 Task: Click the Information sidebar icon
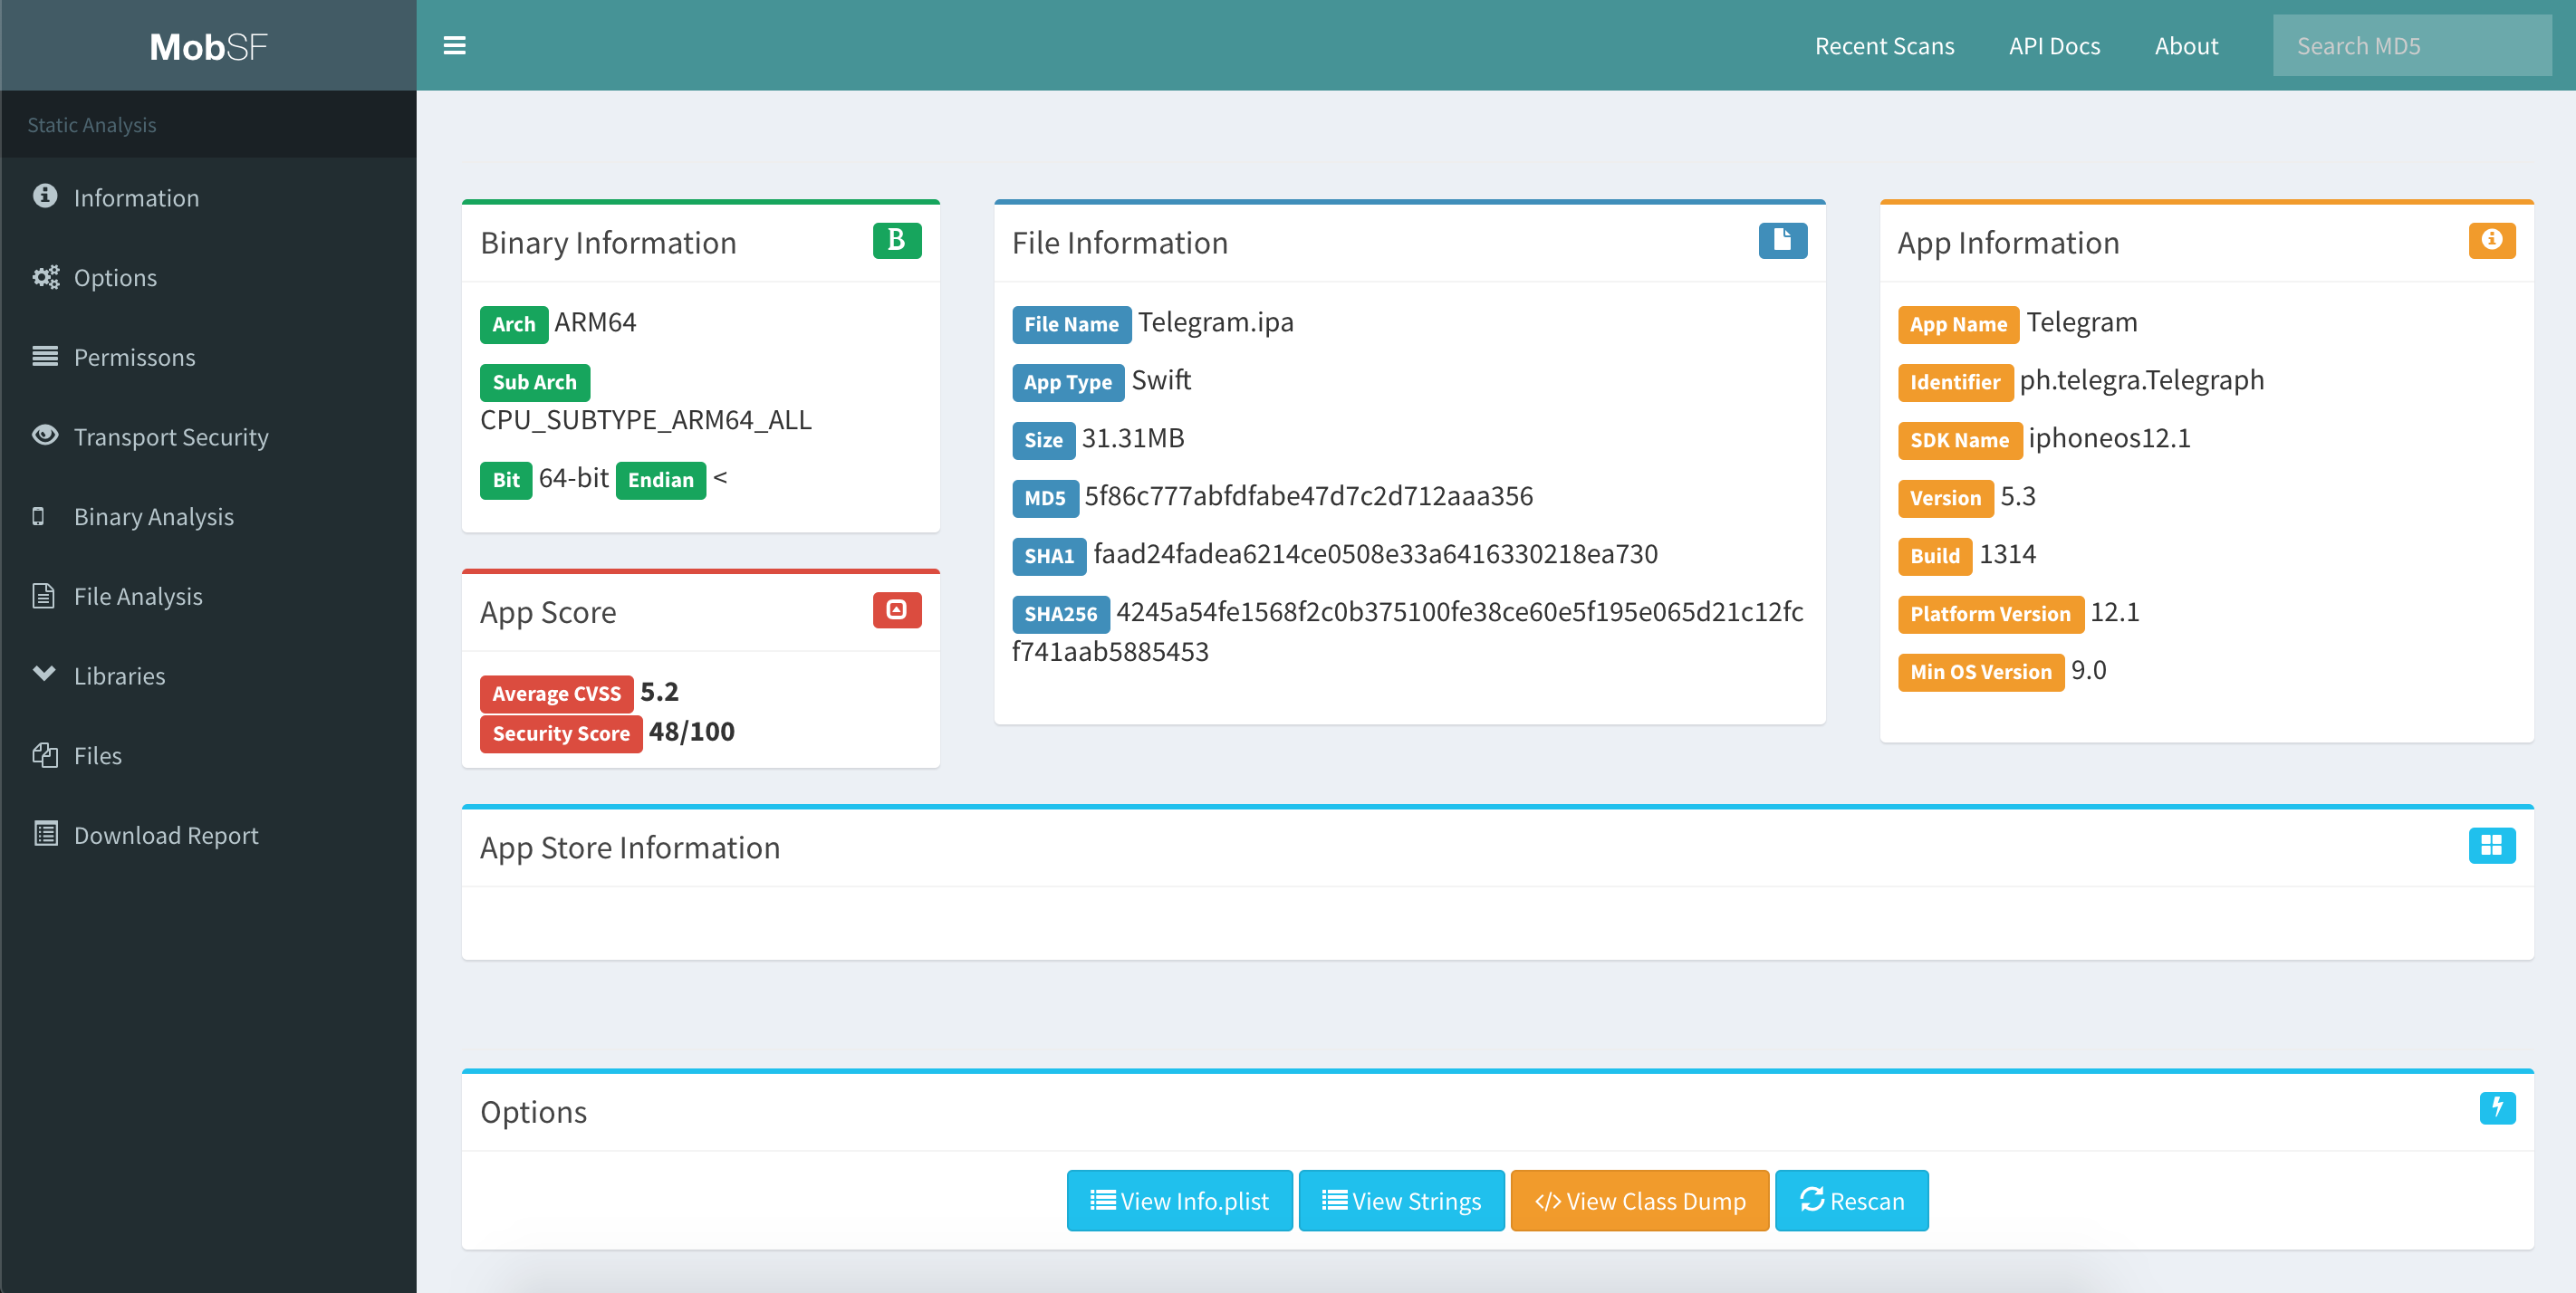click(x=45, y=196)
